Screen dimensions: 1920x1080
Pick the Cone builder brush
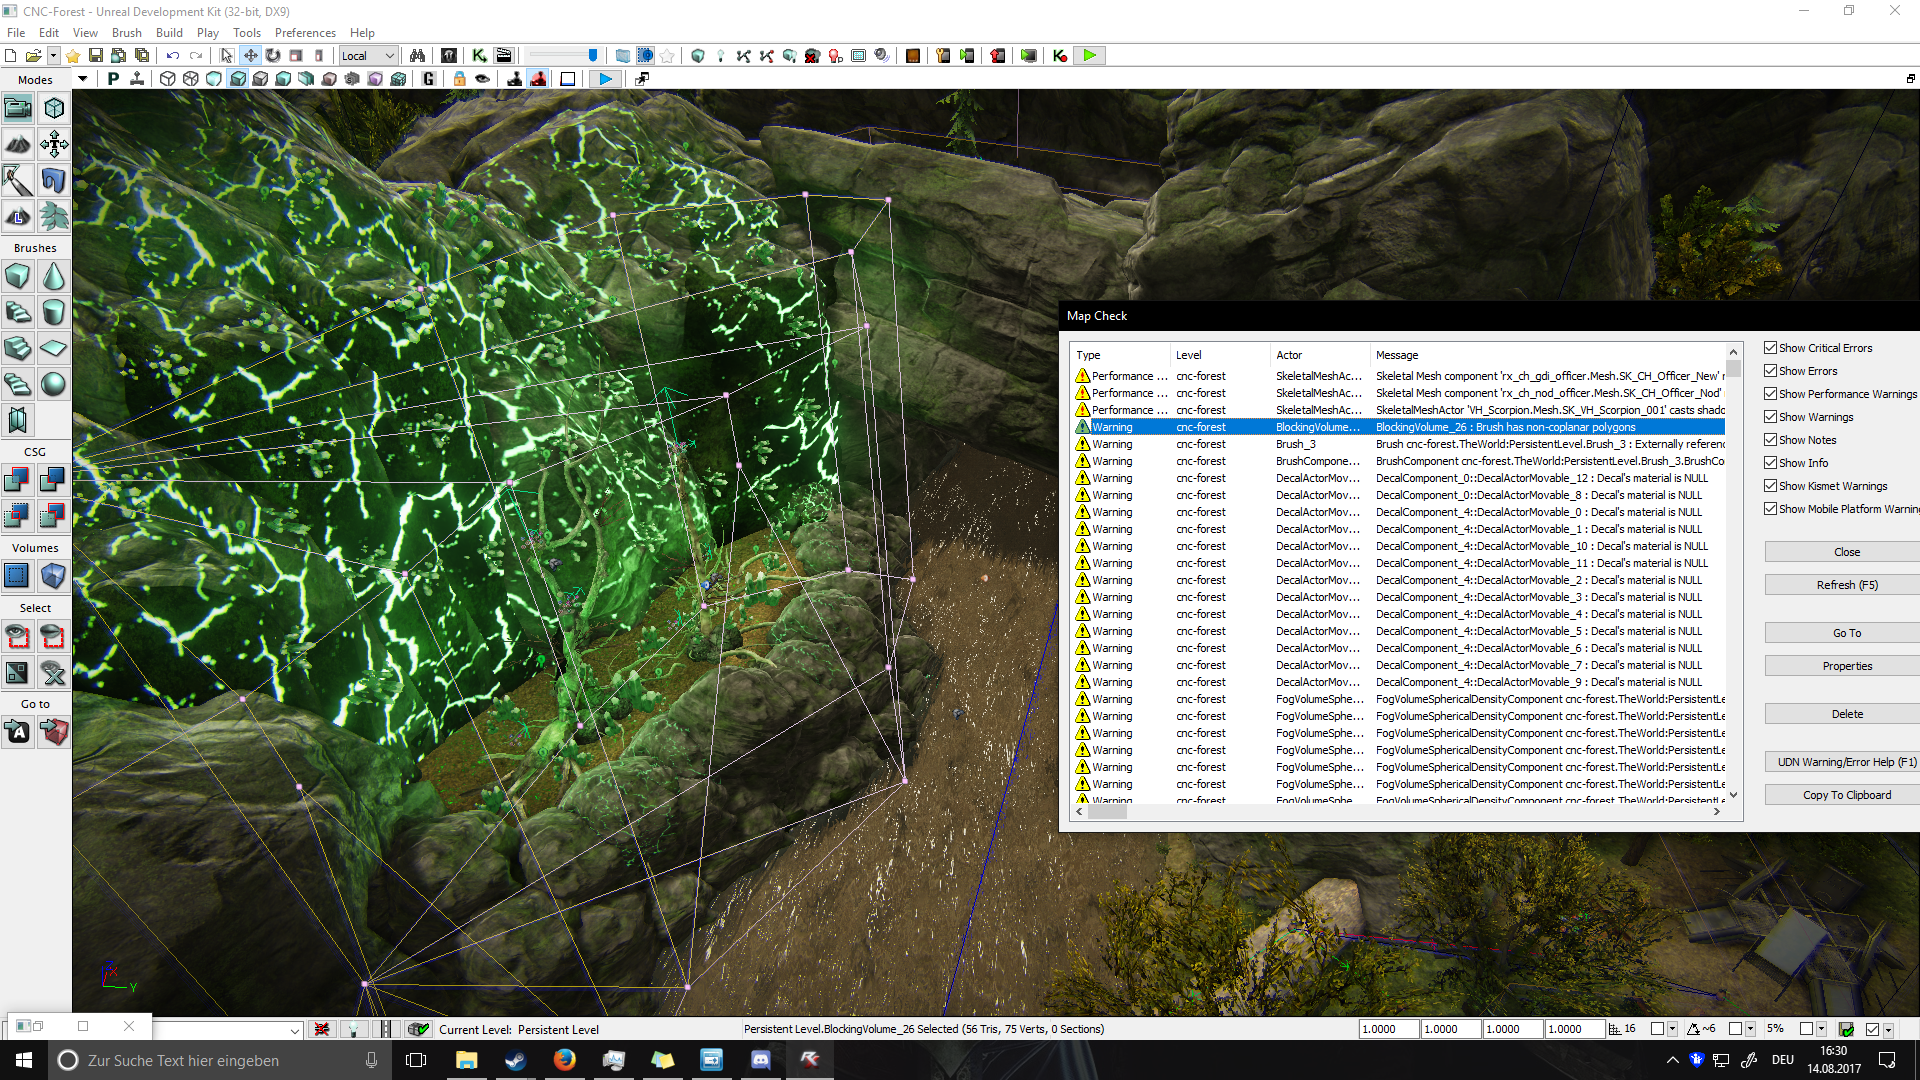tap(54, 276)
